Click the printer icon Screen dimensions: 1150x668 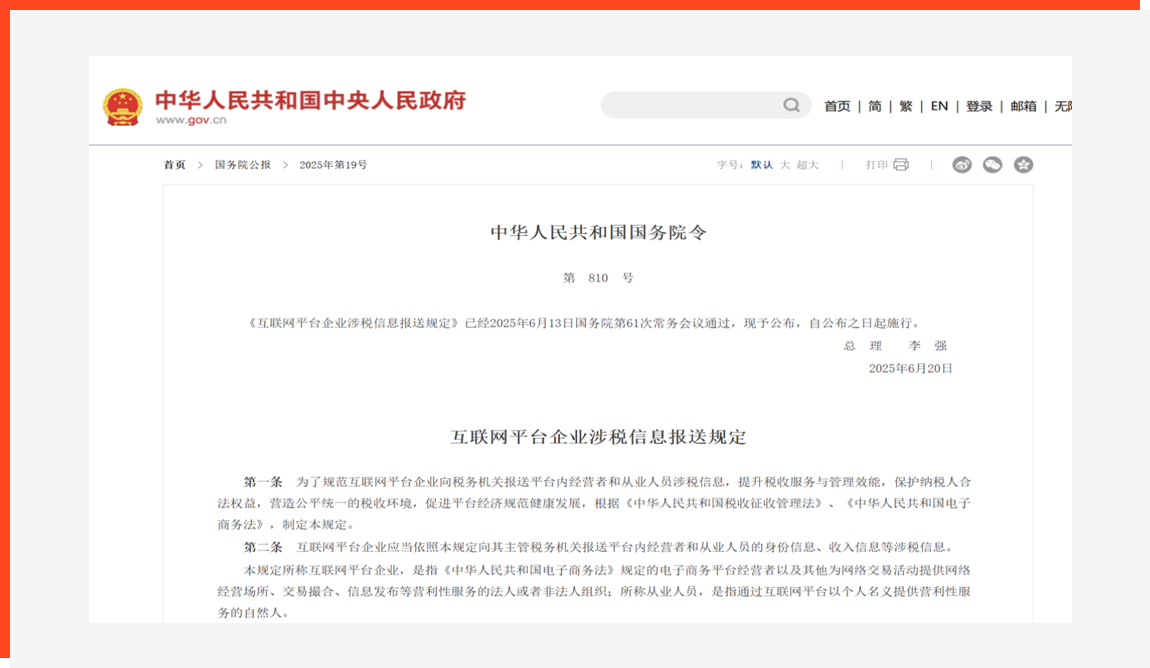point(901,165)
